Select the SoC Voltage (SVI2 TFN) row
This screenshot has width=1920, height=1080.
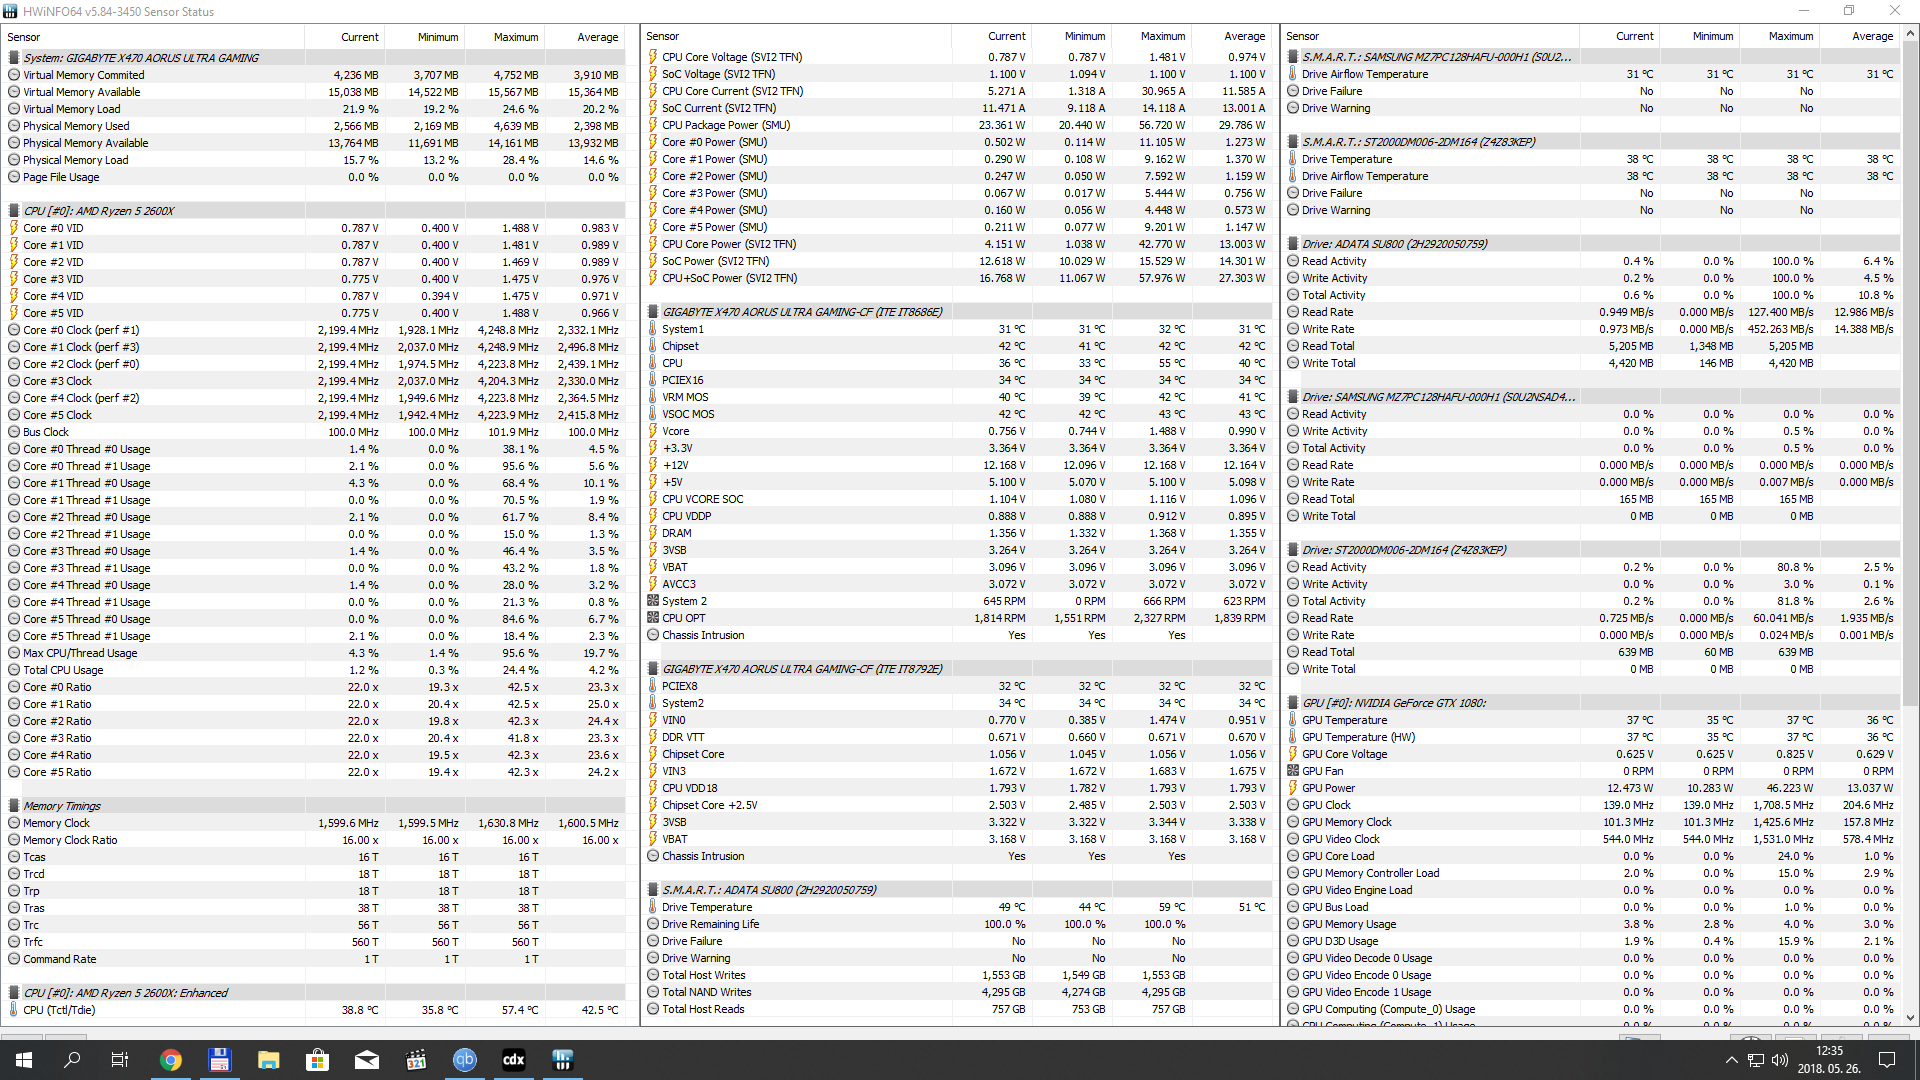coord(957,74)
